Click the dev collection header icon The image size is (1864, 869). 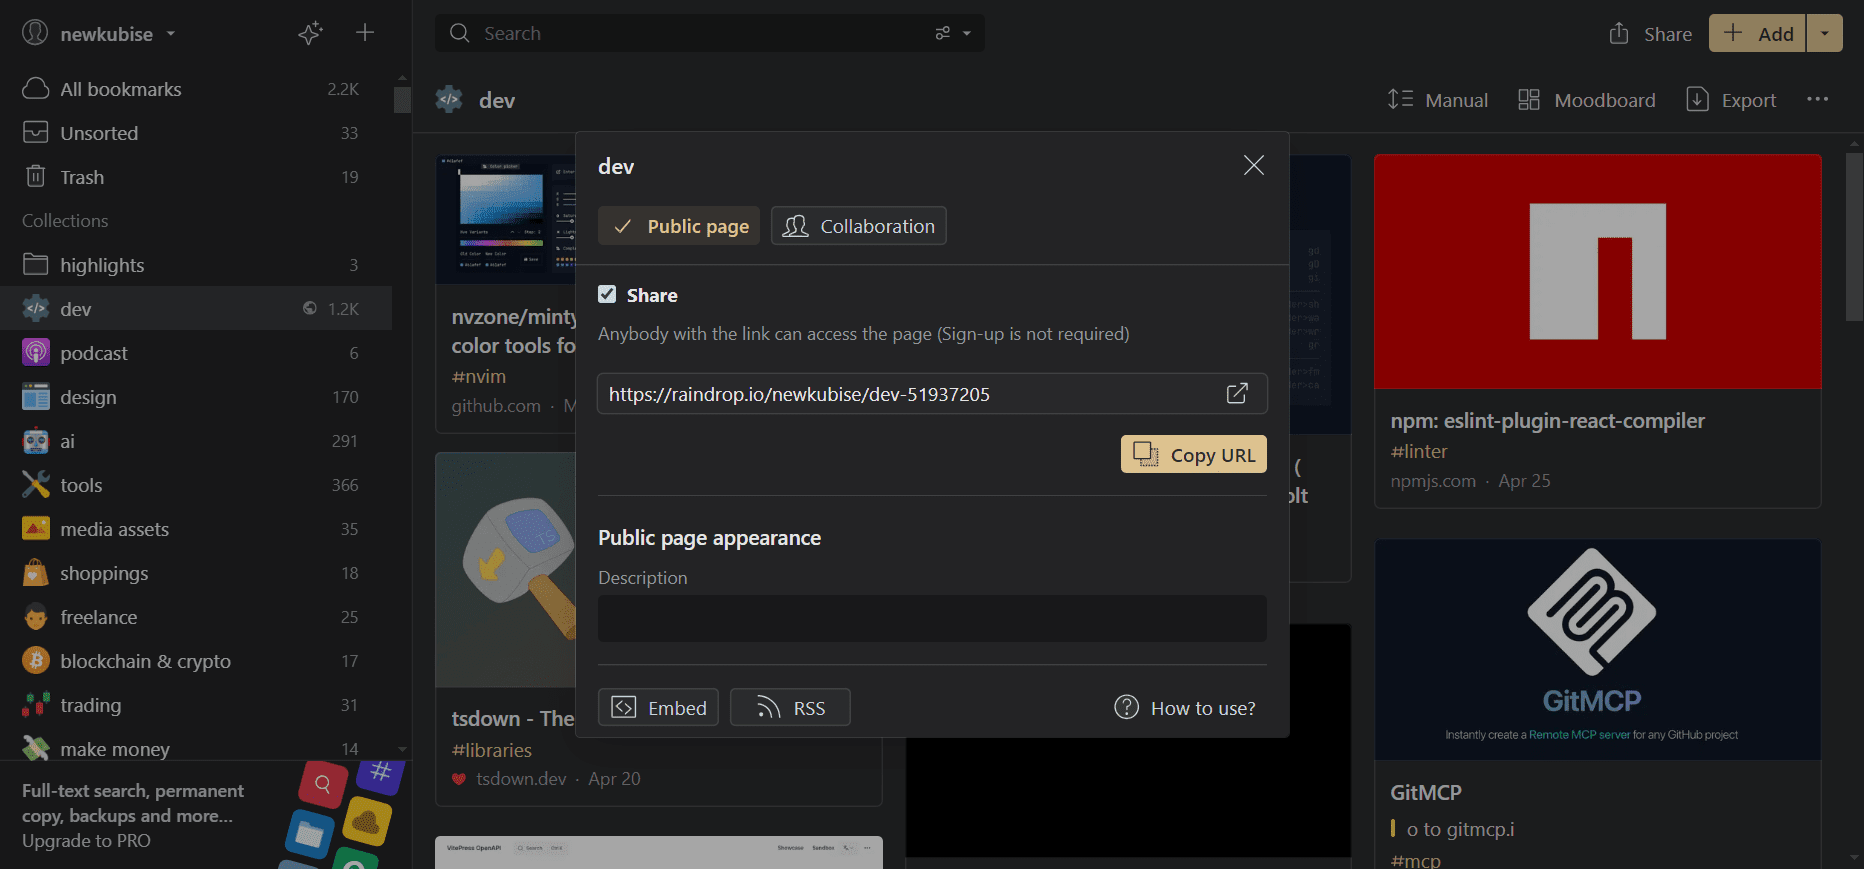[449, 99]
